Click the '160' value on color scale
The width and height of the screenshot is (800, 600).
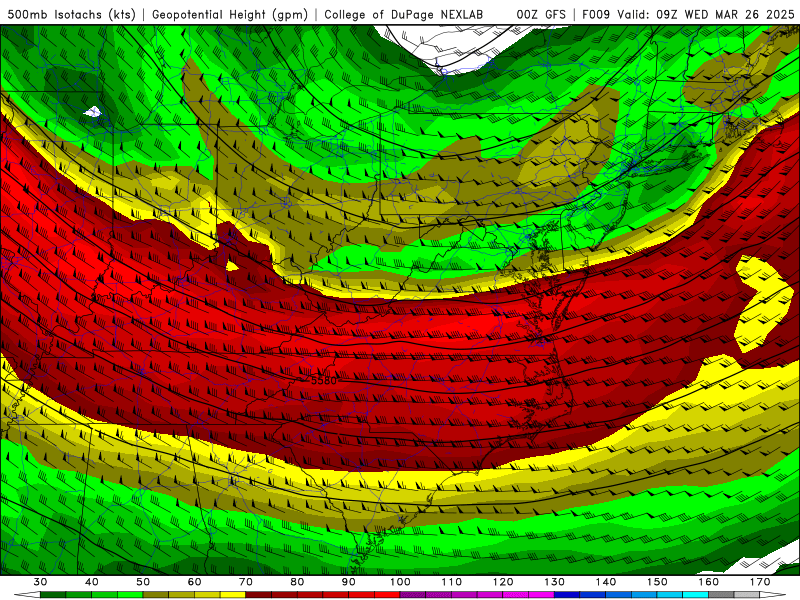tap(709, 582)
